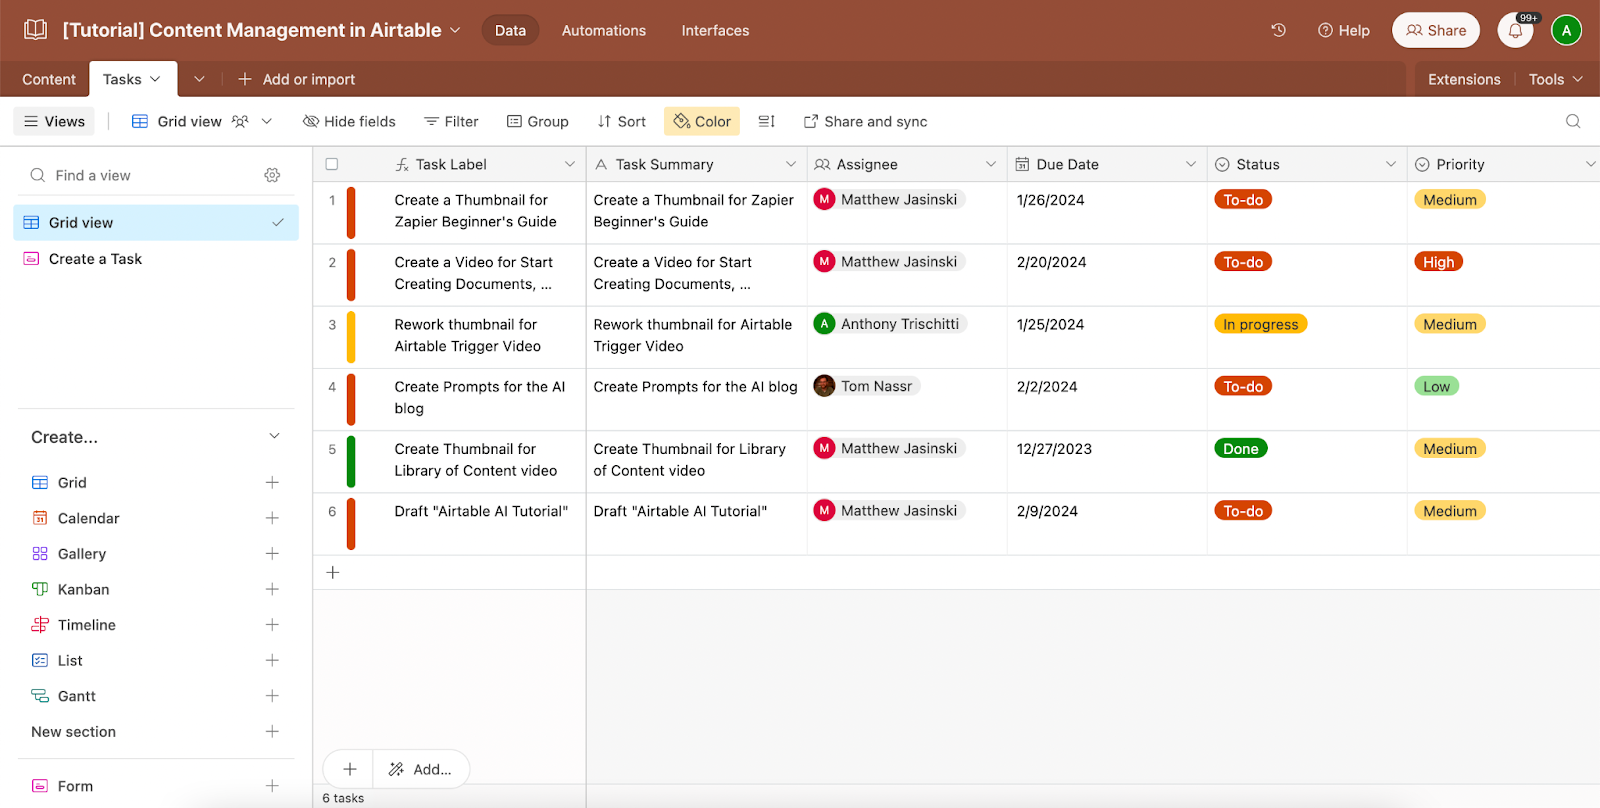This screenshot has height=808, width=1600.
Task: Add a new Form view
Action: click(272, 786)
